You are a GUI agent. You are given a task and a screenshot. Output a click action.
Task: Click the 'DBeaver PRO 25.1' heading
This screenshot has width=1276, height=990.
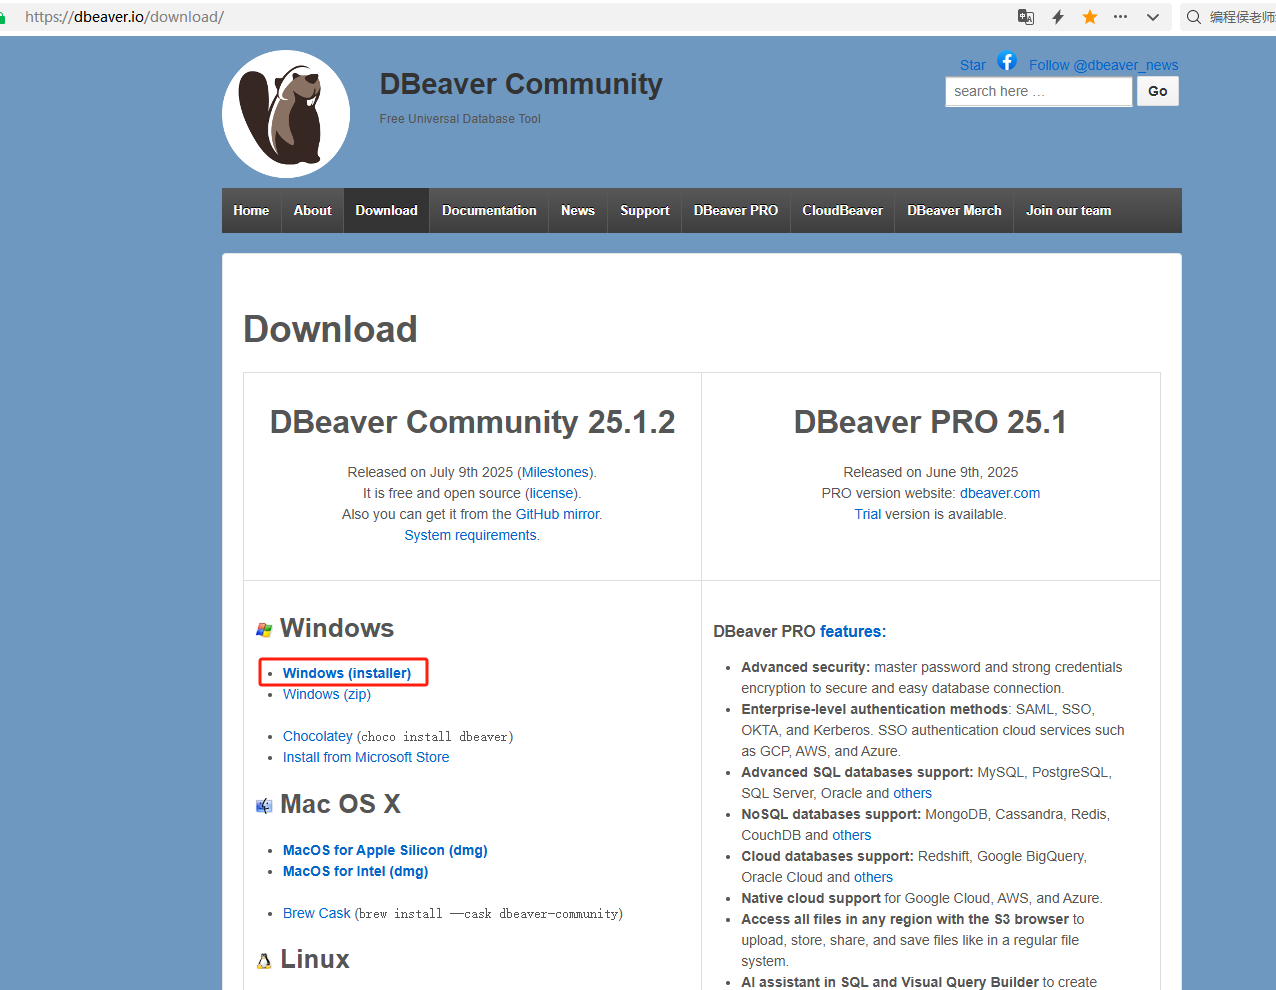tap(930, 422)
